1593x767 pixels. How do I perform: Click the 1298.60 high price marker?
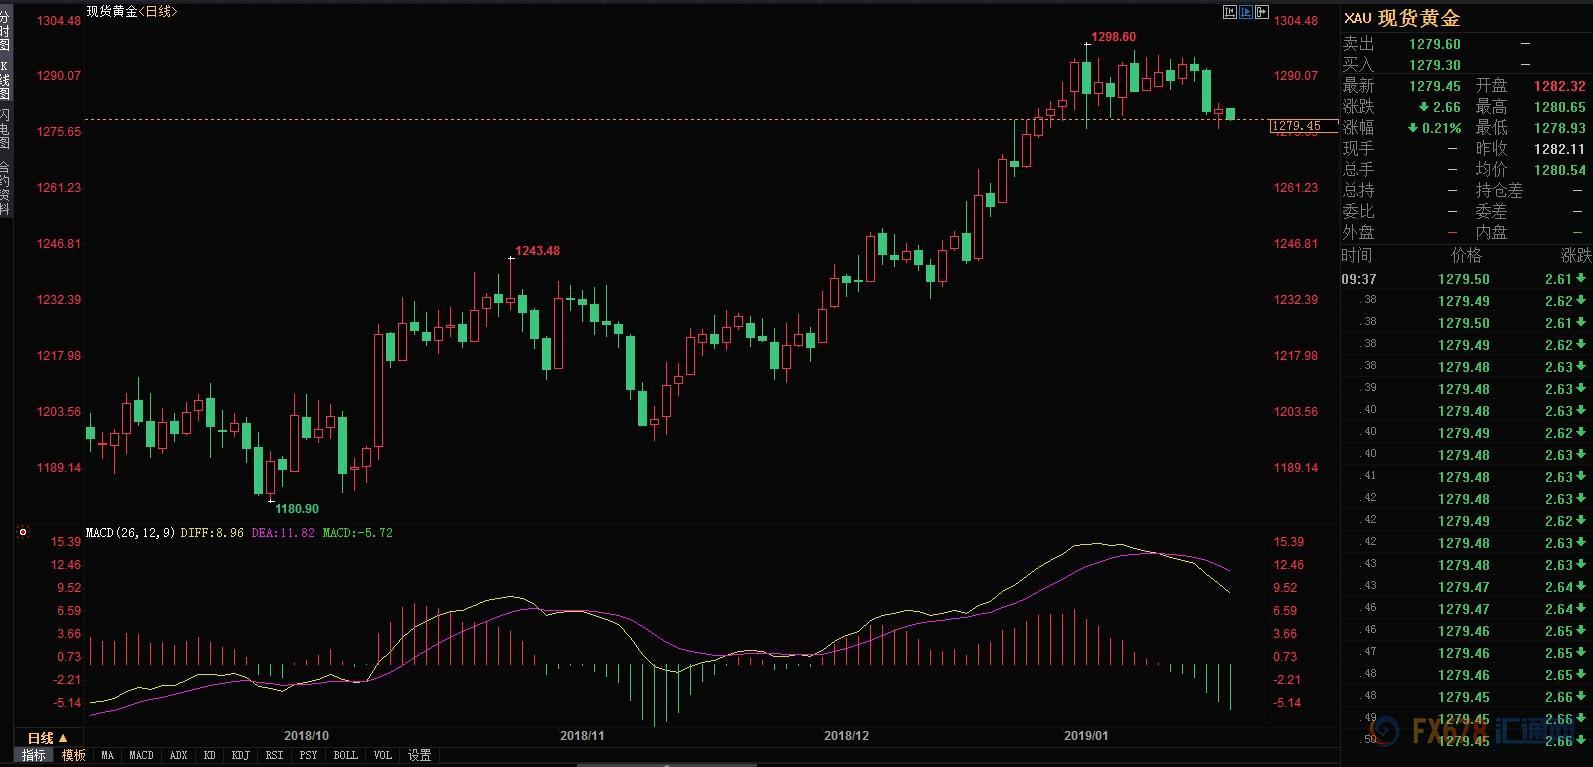(x=1113, y=37)
